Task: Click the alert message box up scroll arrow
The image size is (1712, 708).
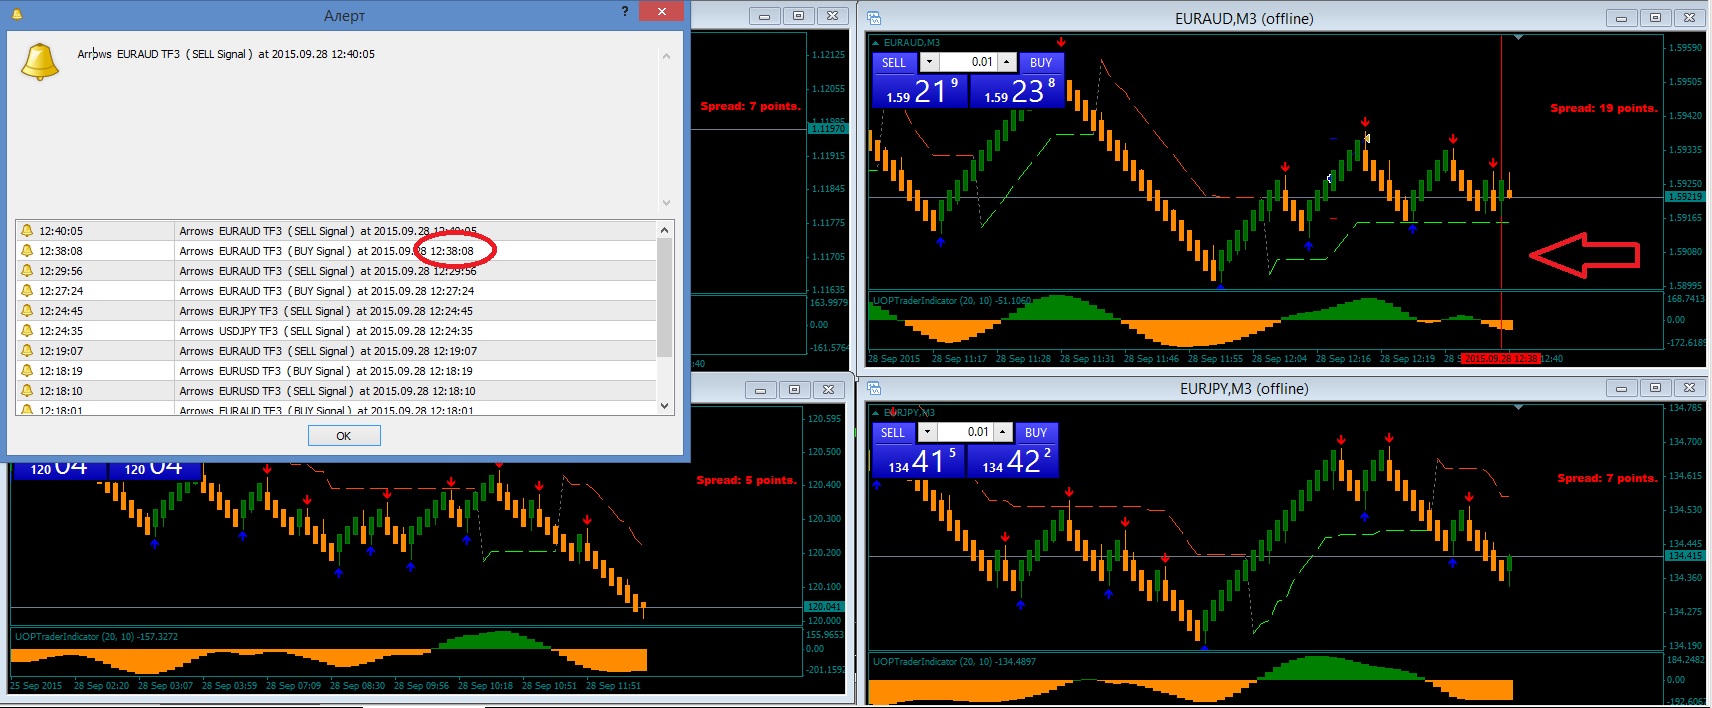Action: pos(667,57)
